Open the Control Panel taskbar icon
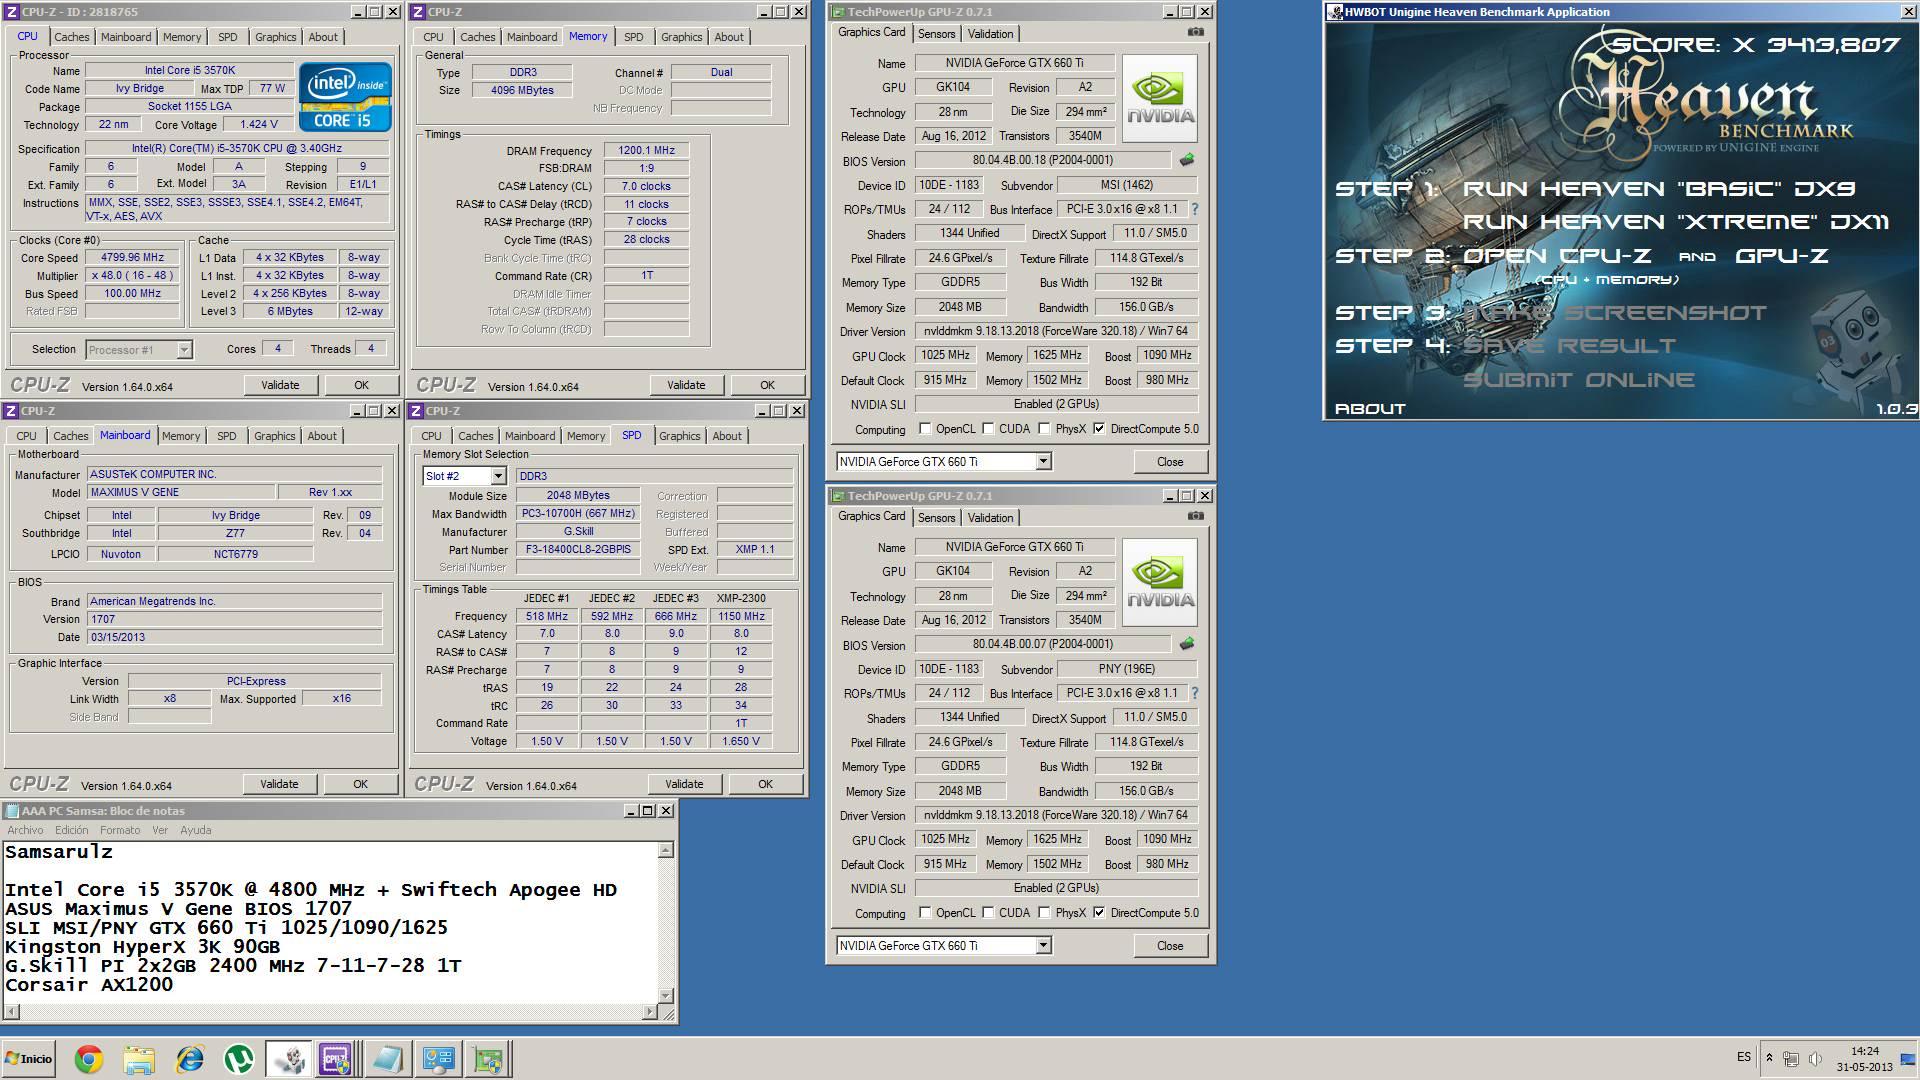Viewport: 1920px width, 1080px height. [438, 1059]
